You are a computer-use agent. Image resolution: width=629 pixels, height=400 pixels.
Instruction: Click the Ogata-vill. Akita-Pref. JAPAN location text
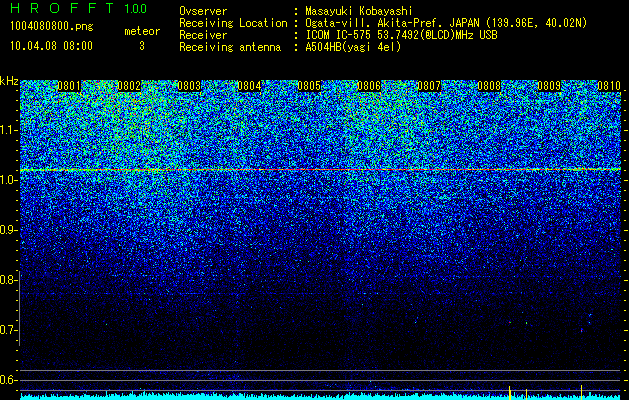[x=446, y=23]
